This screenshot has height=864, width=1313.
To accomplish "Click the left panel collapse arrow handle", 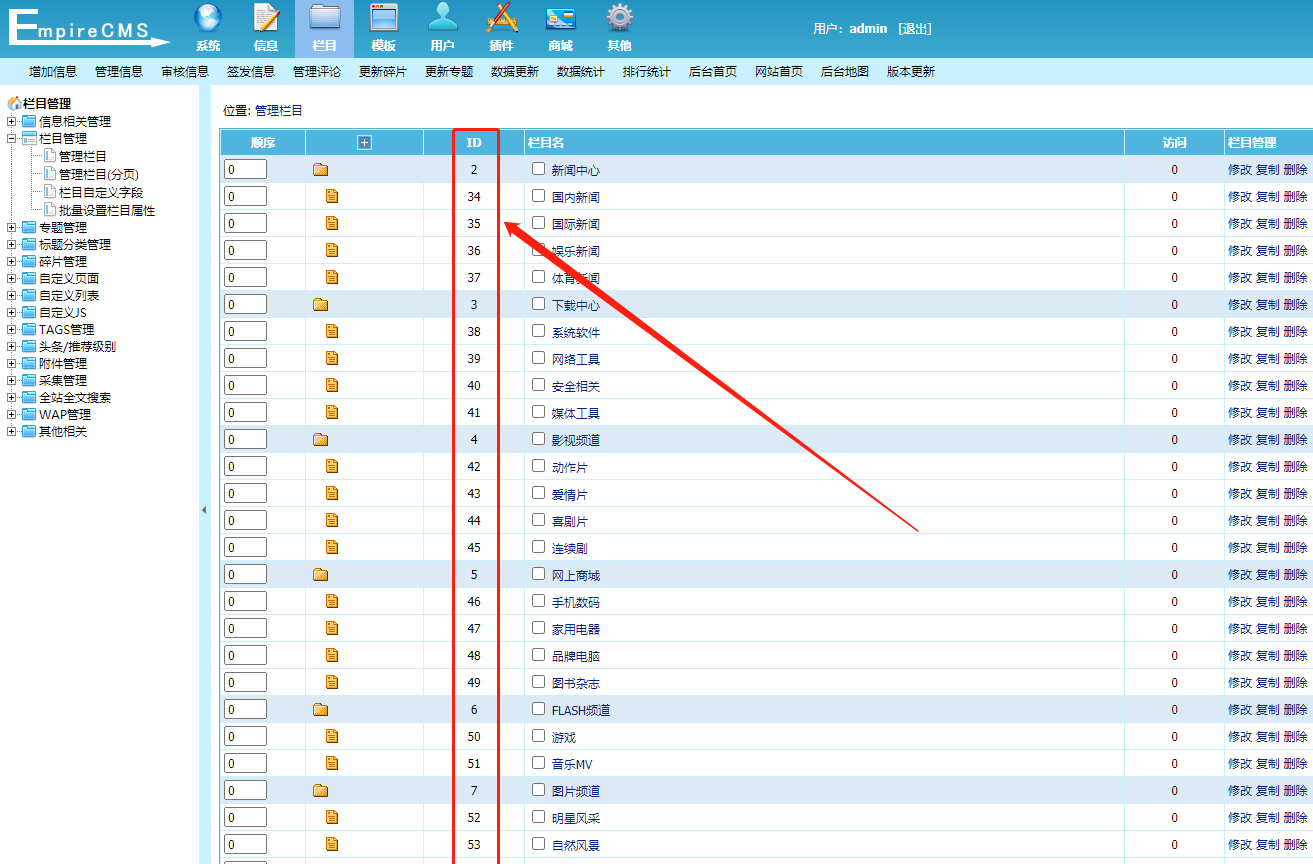I will pos(204,510).
